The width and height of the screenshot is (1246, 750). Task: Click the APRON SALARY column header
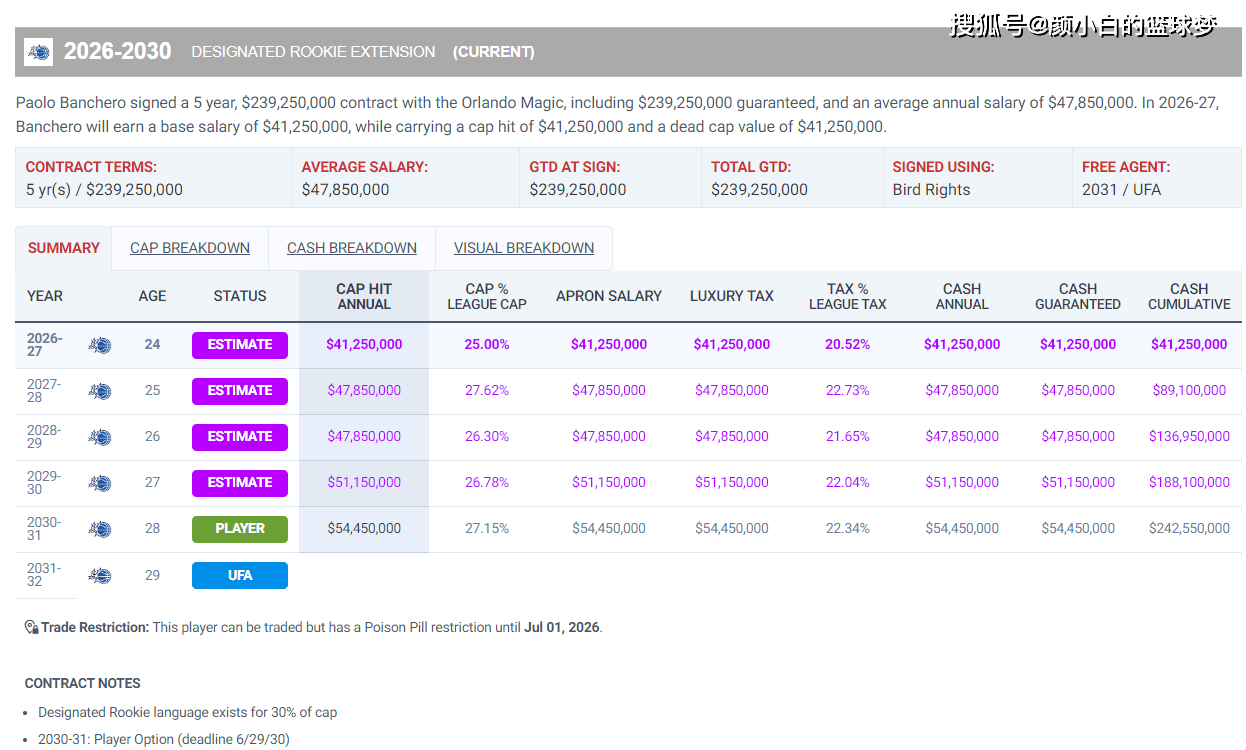point(609,296)
